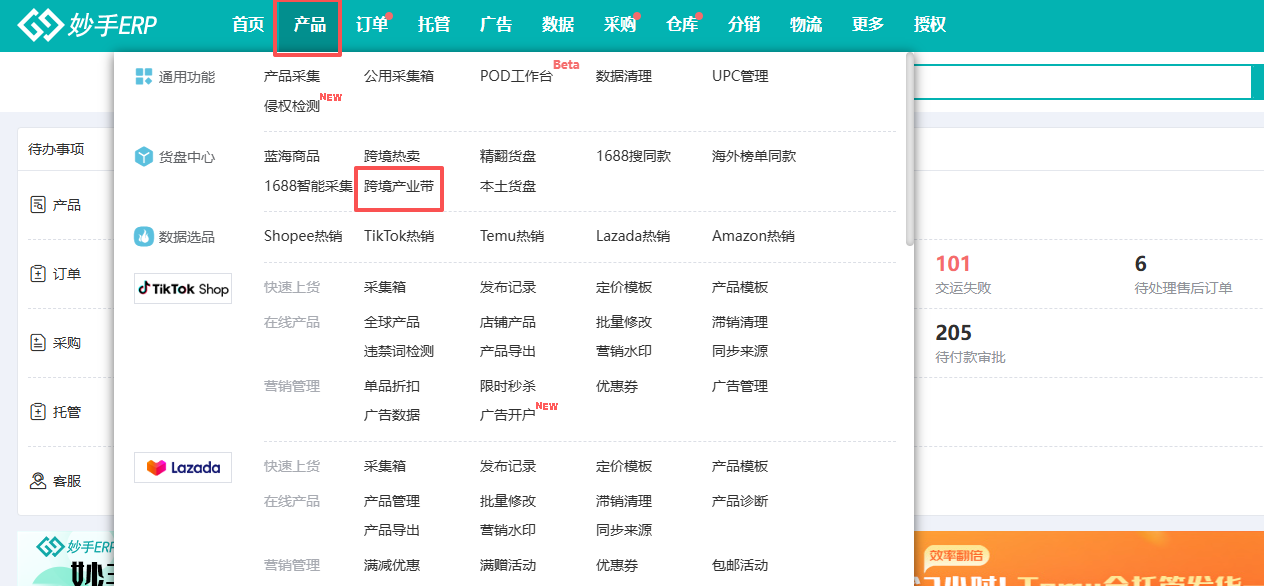Image resolution: width=1264 pixels, height=586 pixels.
Task: Open 满减优惠 entry
Action: tap(392, 565)
